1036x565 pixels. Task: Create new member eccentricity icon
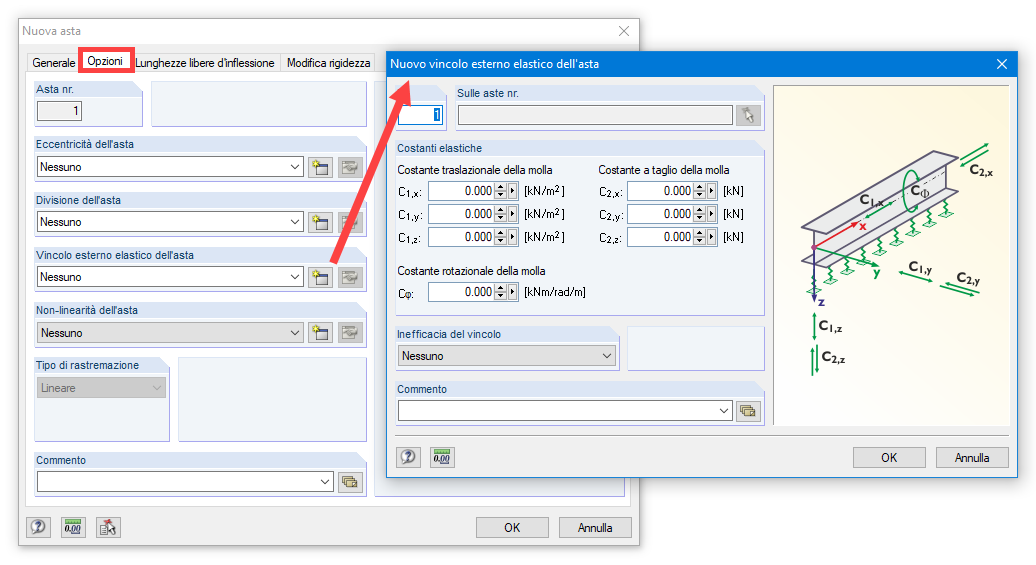[x=320, y=167]
